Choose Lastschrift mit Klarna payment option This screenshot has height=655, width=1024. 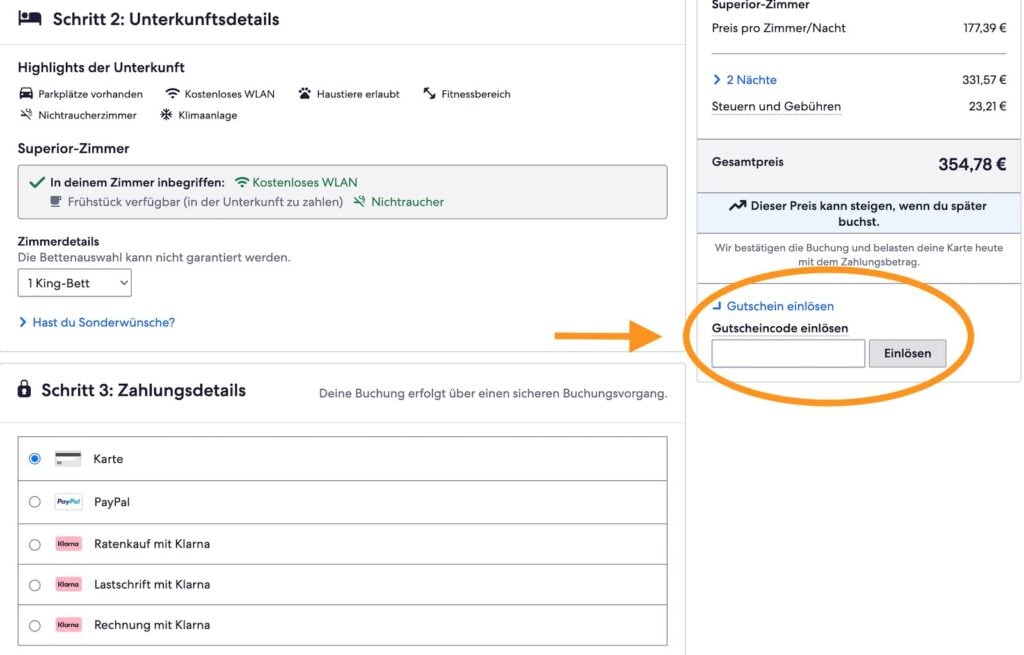33,585
